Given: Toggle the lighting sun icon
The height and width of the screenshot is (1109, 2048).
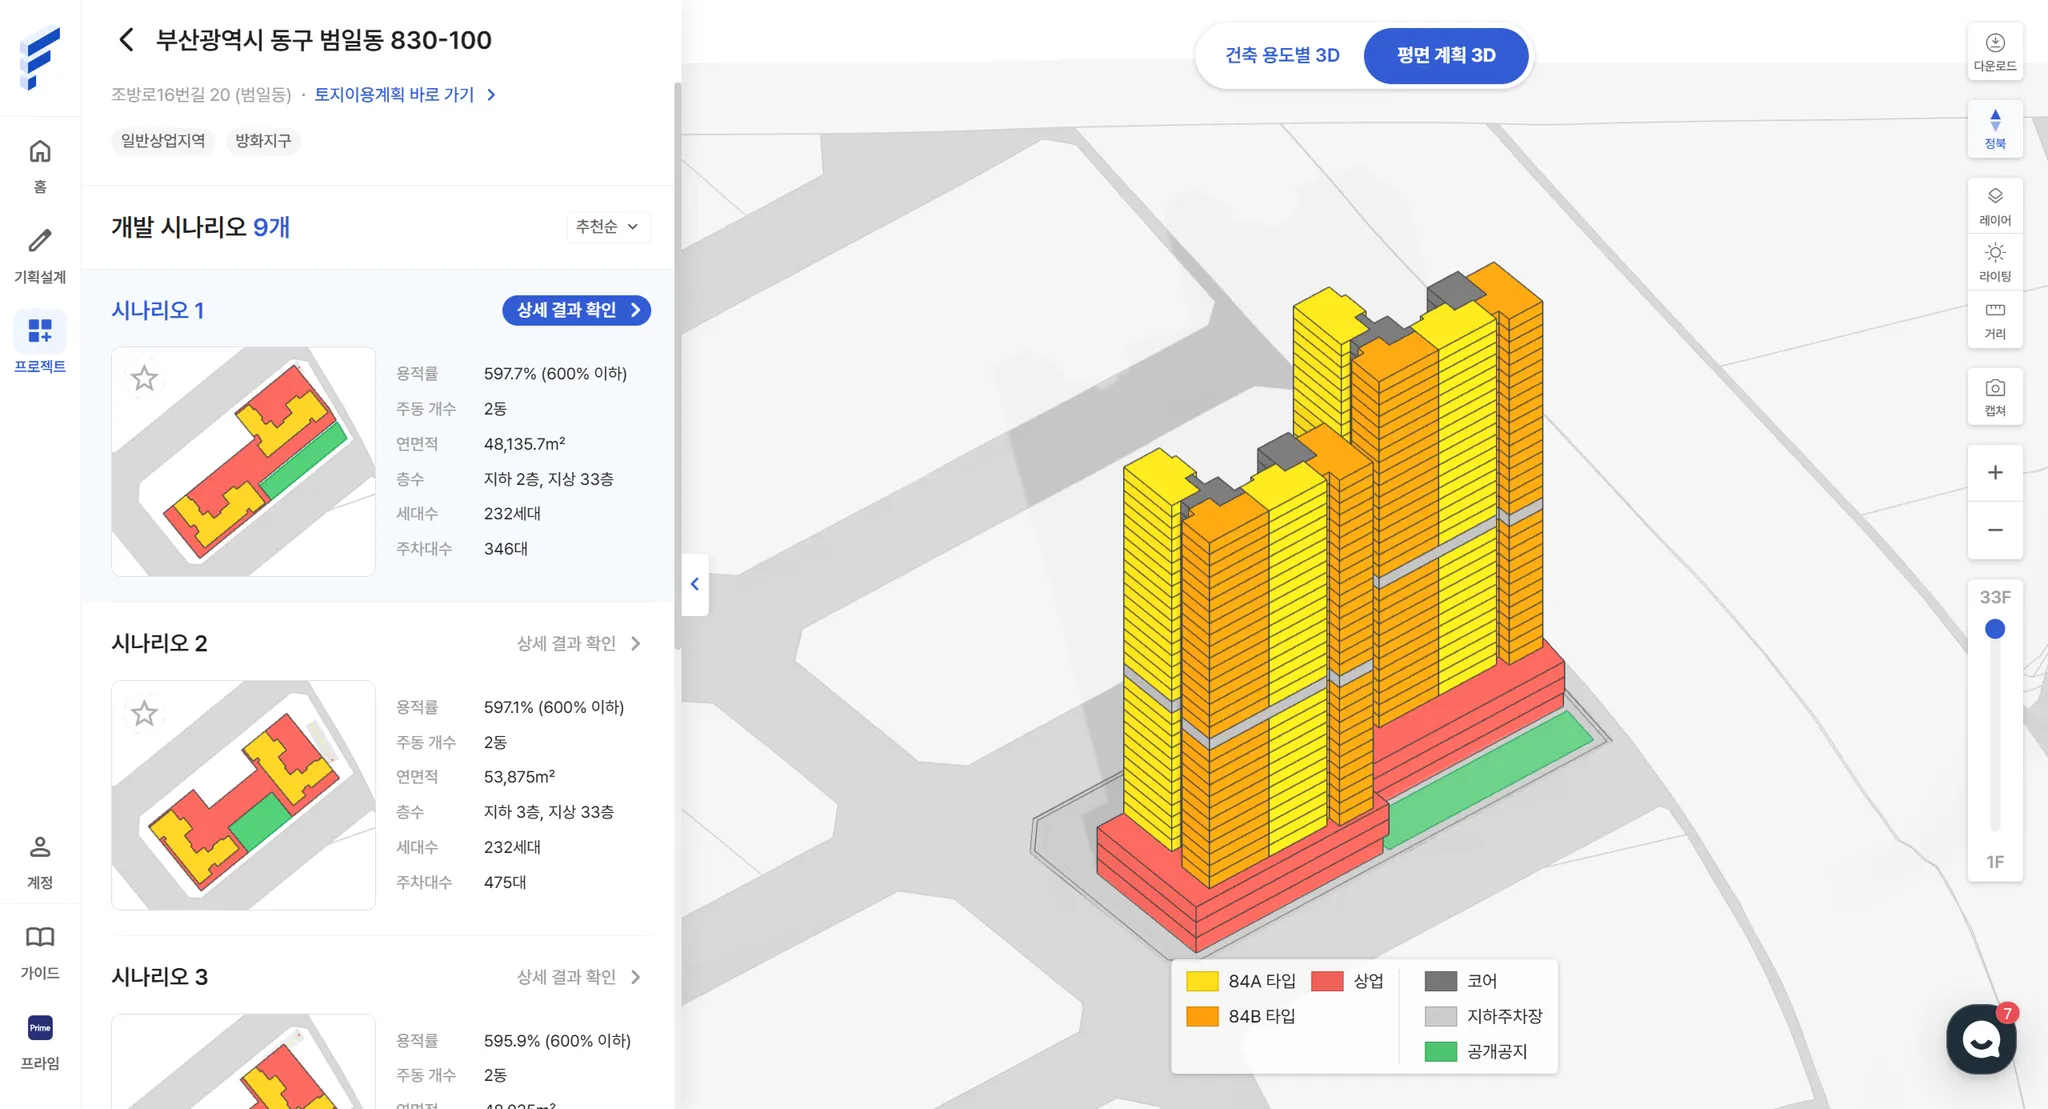Looking at the screenshot, I should (1994, 261).
